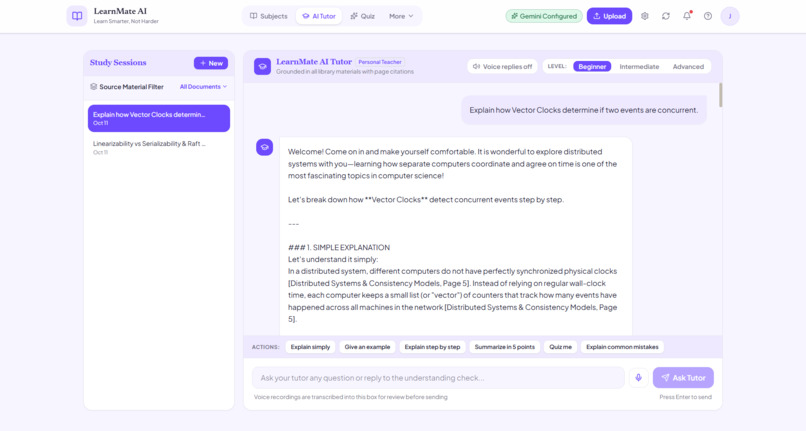Image resolution: width=806 pixels, height=431 pixels.
Task: Open the All Documents filter dropdown
Action: pos(204,86)
